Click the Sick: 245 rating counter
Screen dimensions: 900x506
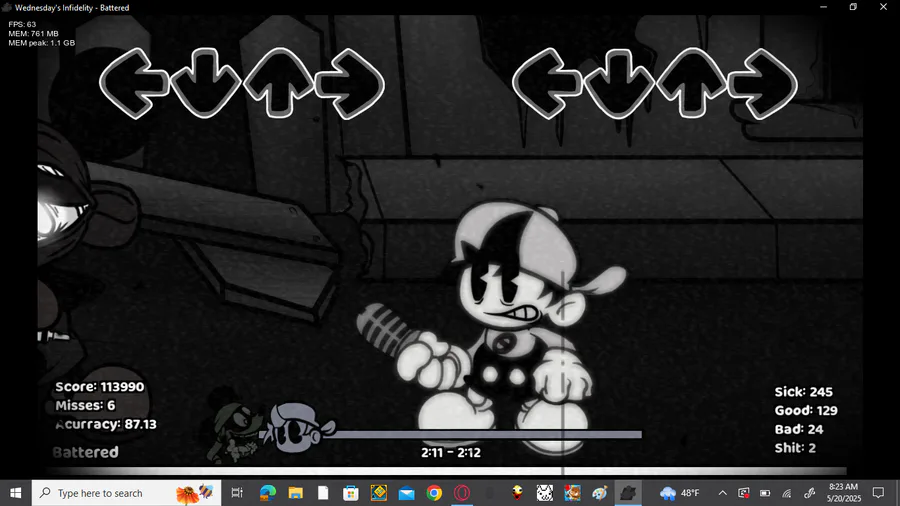(x=804, y=392)
